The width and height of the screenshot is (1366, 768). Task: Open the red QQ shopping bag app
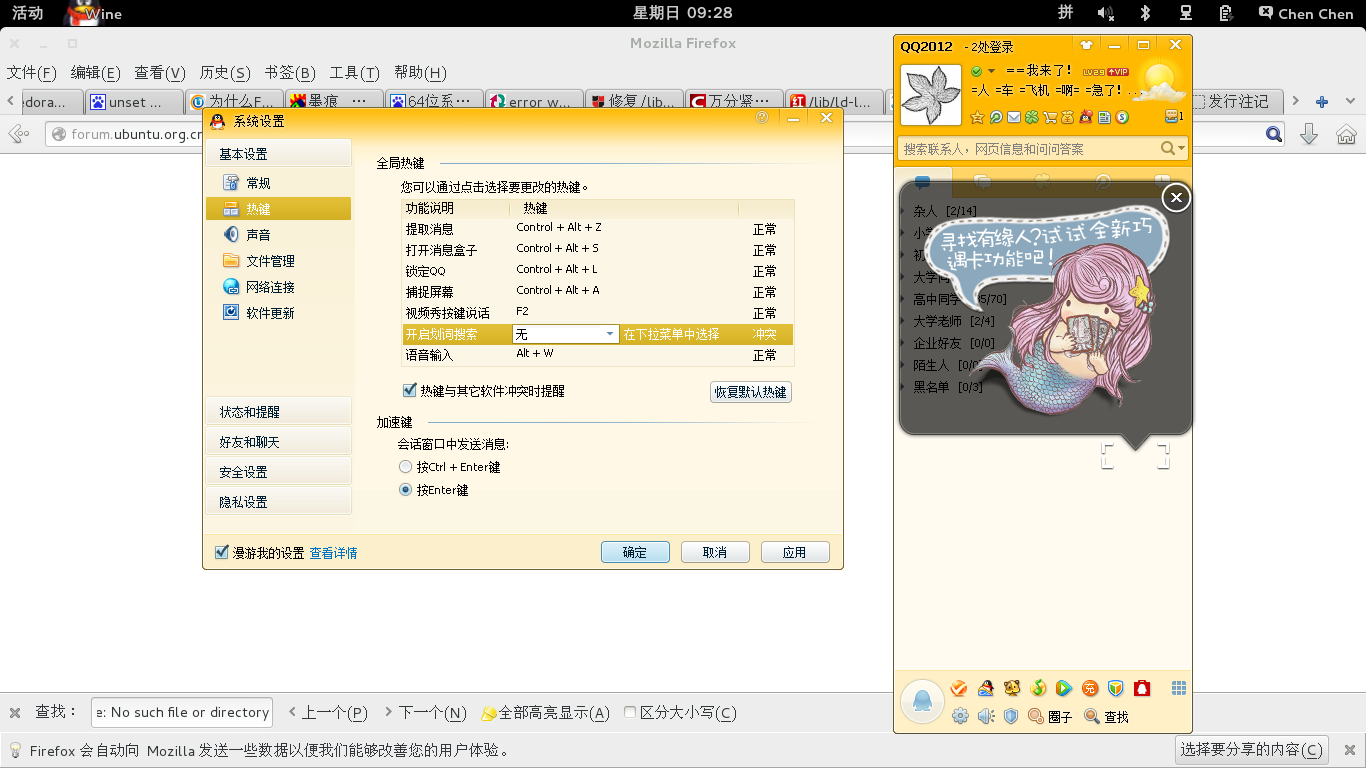pos(1142,688)
